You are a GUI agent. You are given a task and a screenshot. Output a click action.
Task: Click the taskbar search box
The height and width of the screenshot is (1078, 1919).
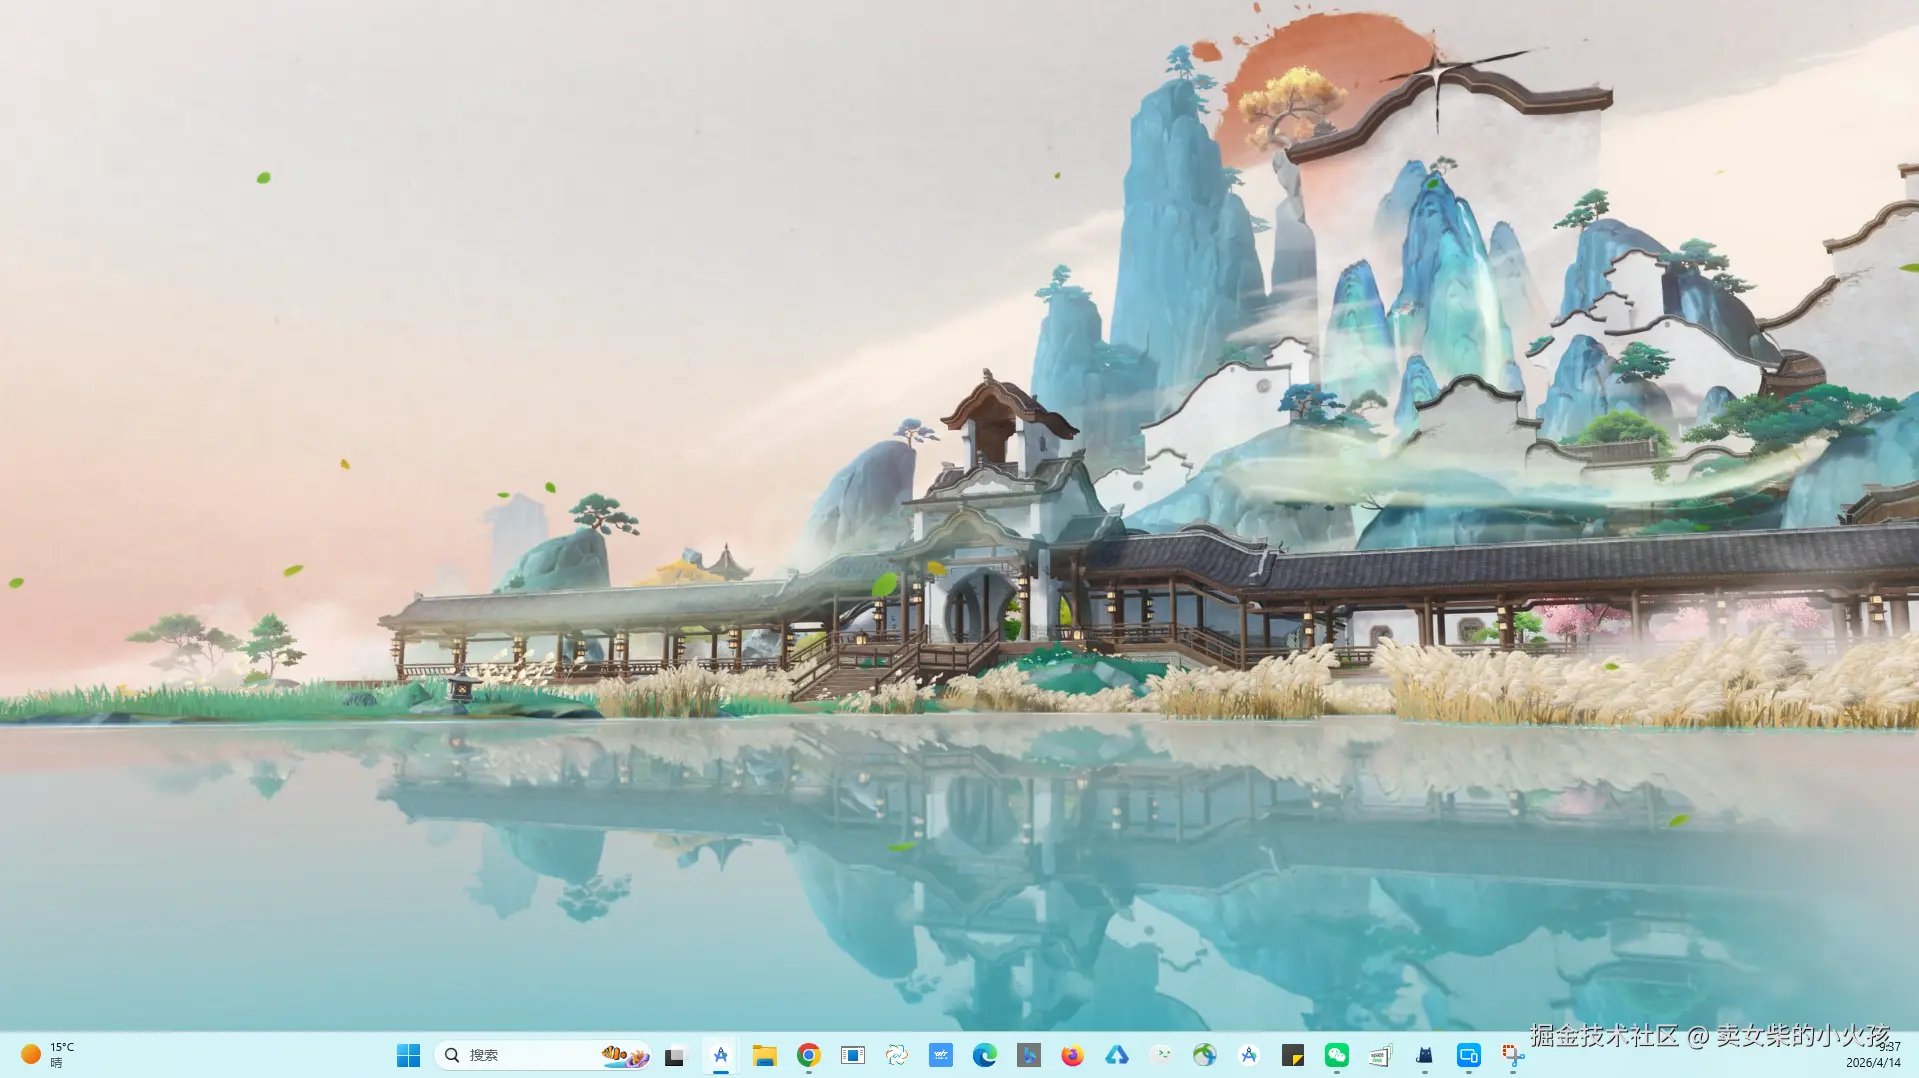point(520,1055)
